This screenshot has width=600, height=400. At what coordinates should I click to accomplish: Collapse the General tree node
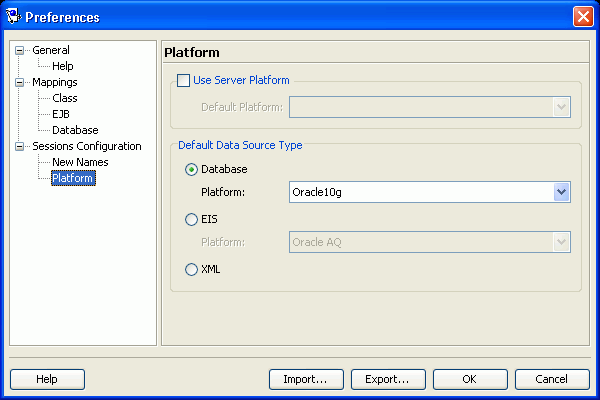pos(19,50)
